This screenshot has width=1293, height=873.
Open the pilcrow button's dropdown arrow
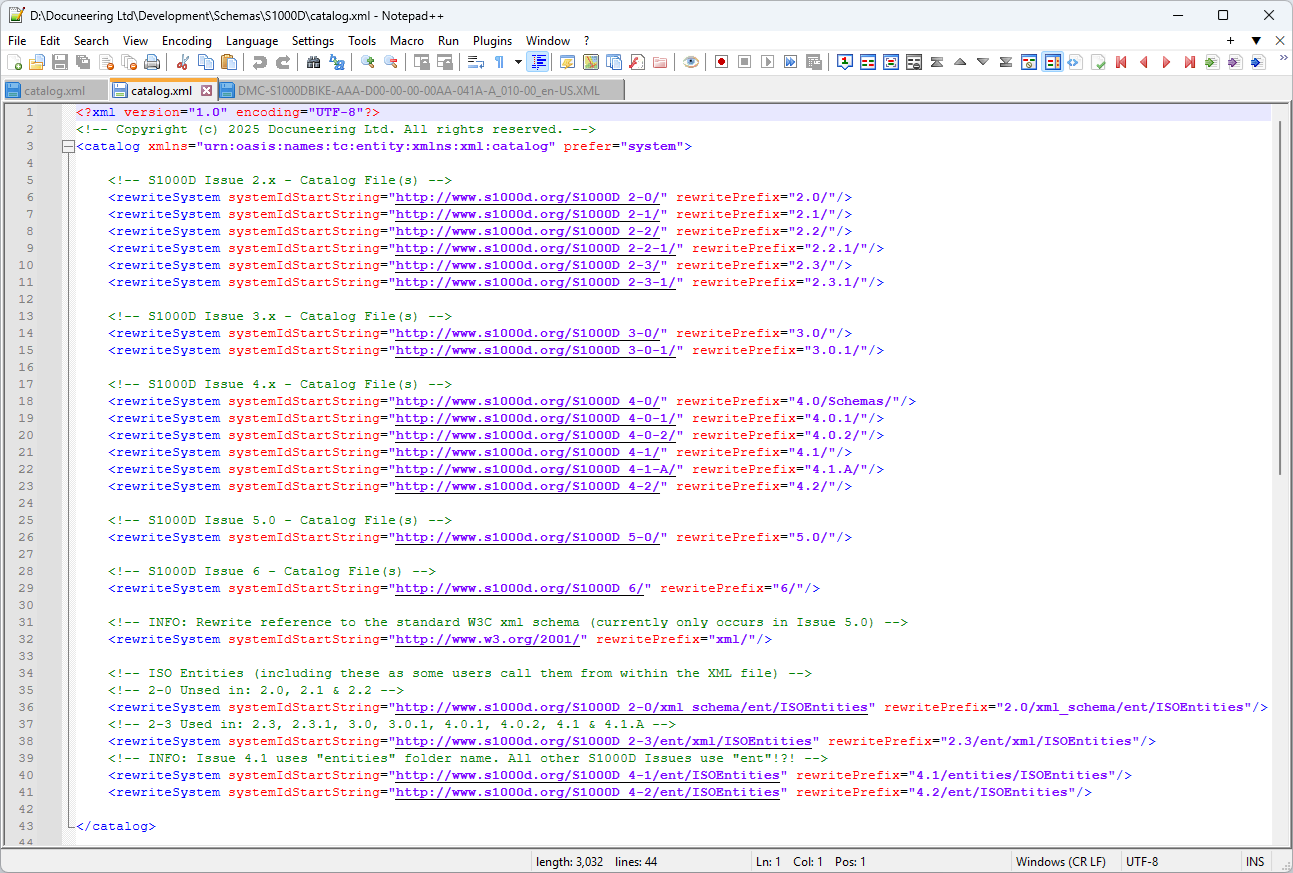pos(517,62)
